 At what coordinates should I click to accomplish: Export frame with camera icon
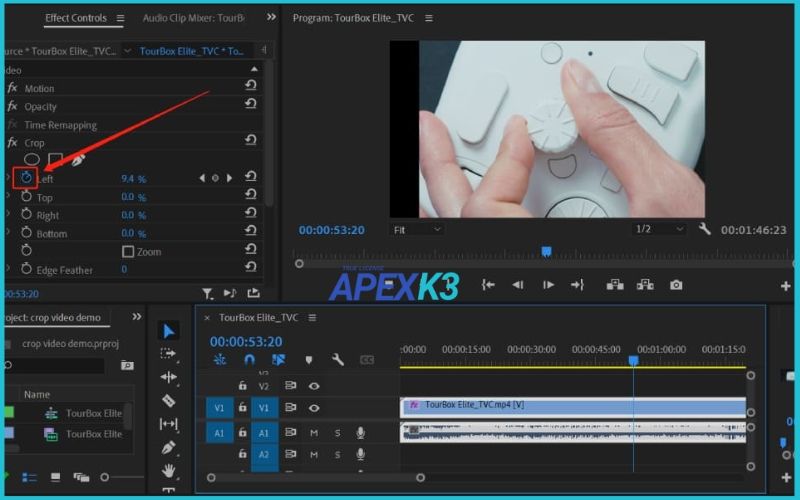[676, 285]
